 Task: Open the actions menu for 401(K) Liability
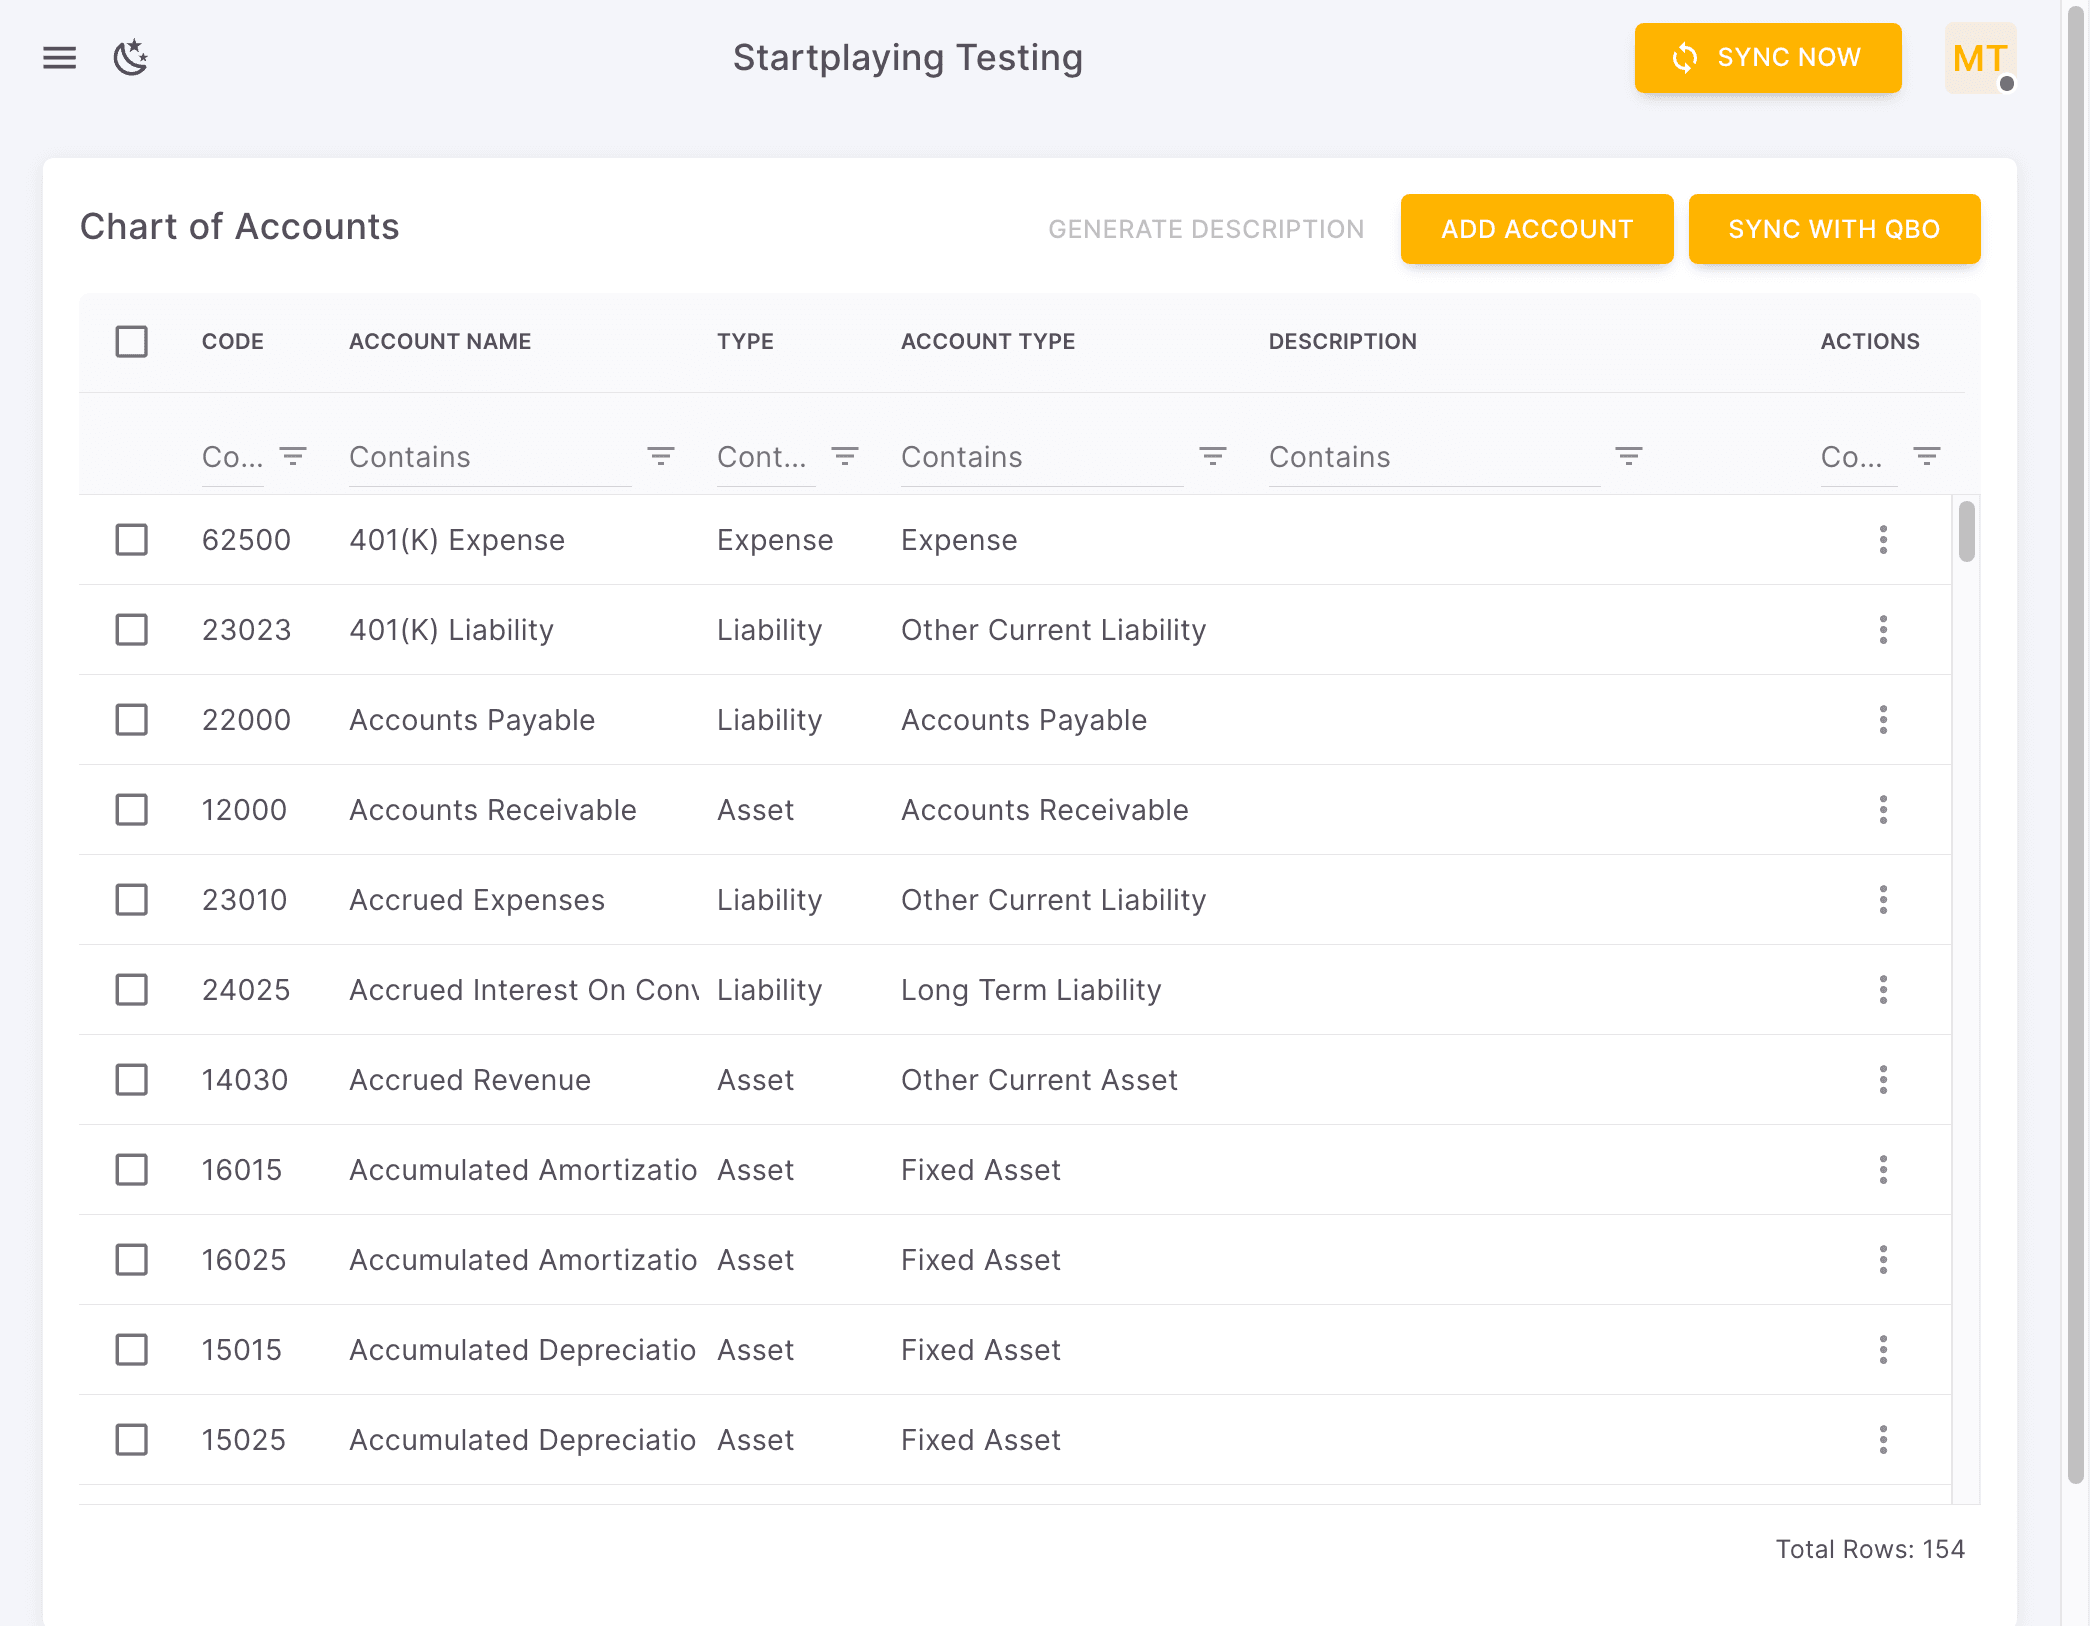(1884, 630)
